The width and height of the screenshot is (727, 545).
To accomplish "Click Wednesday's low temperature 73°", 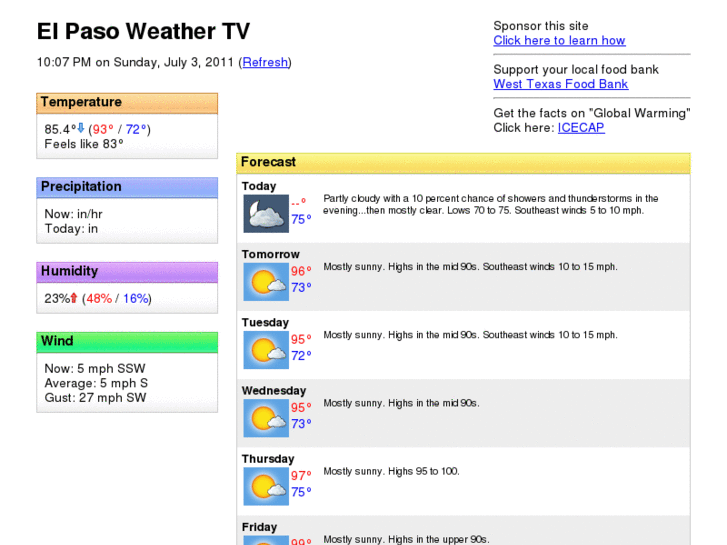I will click(301, 423).
